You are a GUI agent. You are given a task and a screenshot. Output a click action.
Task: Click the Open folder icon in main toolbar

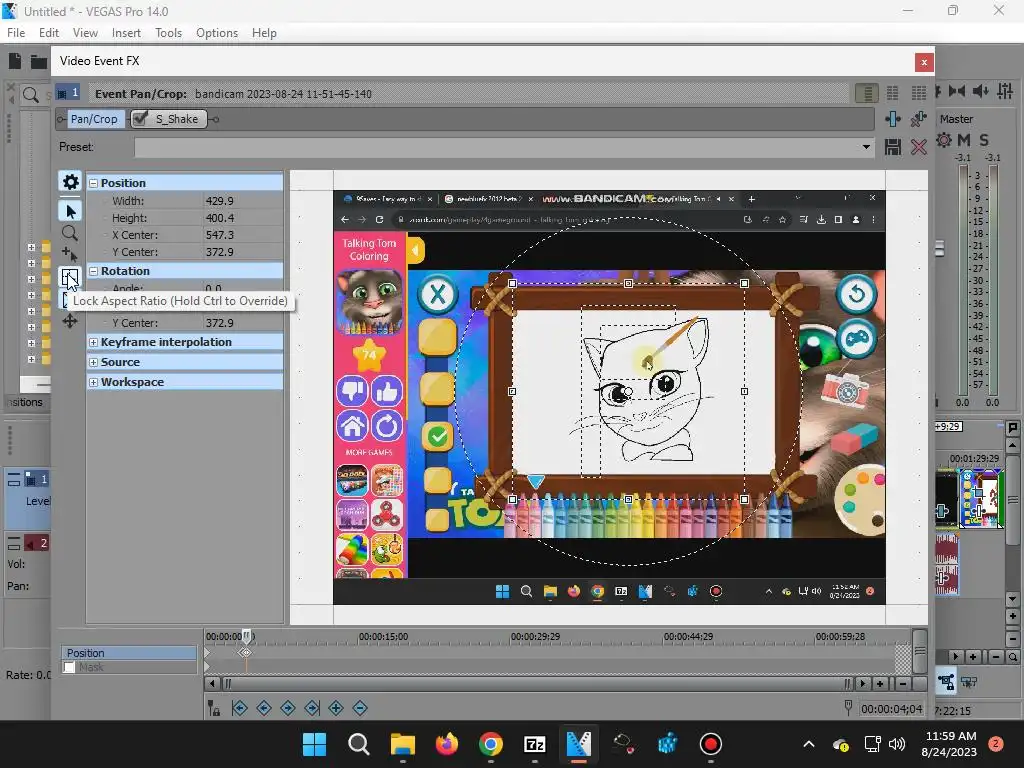pyautogui.click(x=39, y=62)
